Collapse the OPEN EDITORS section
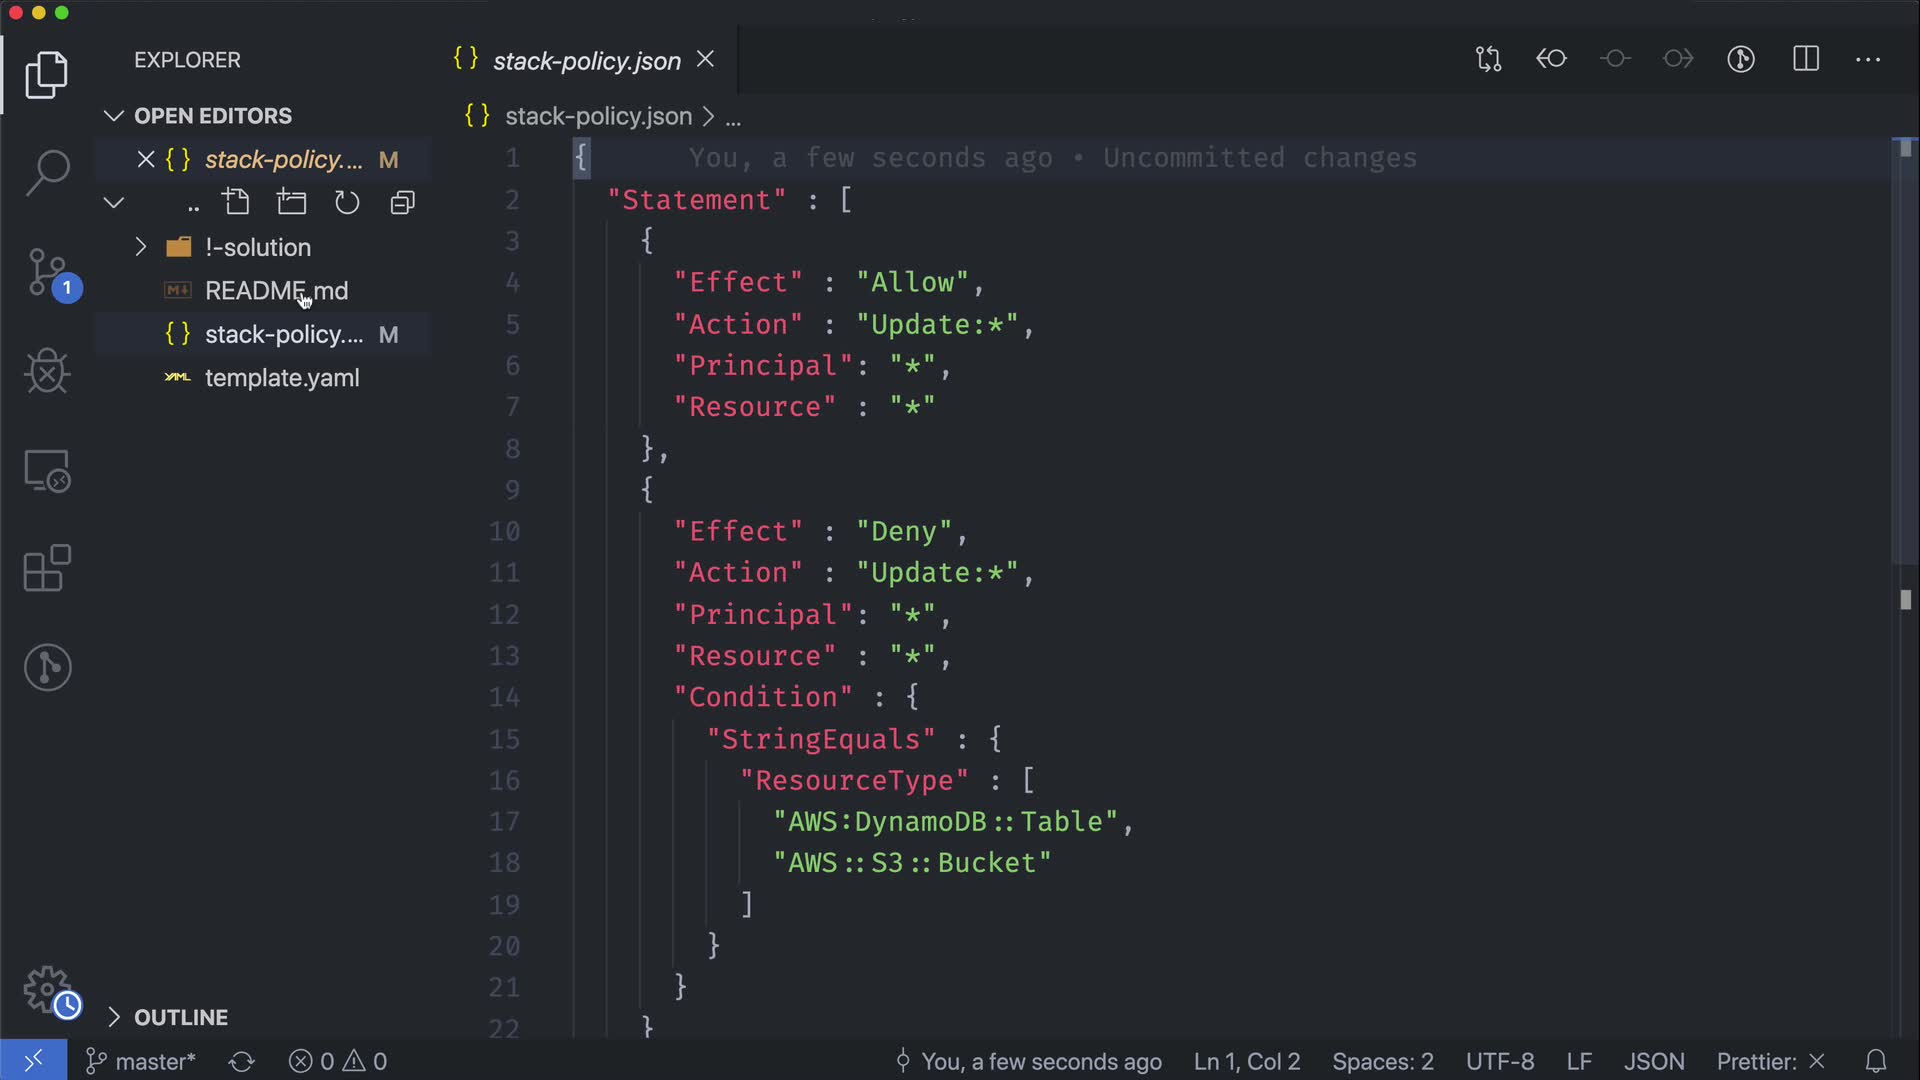Screen dimensions: 1920x1080 click(212, 116)
